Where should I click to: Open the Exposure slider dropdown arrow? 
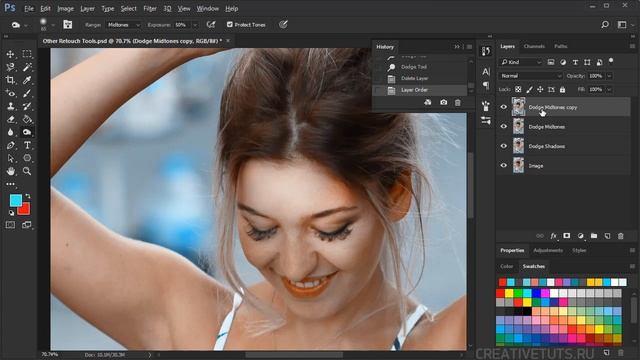(195, 25)
